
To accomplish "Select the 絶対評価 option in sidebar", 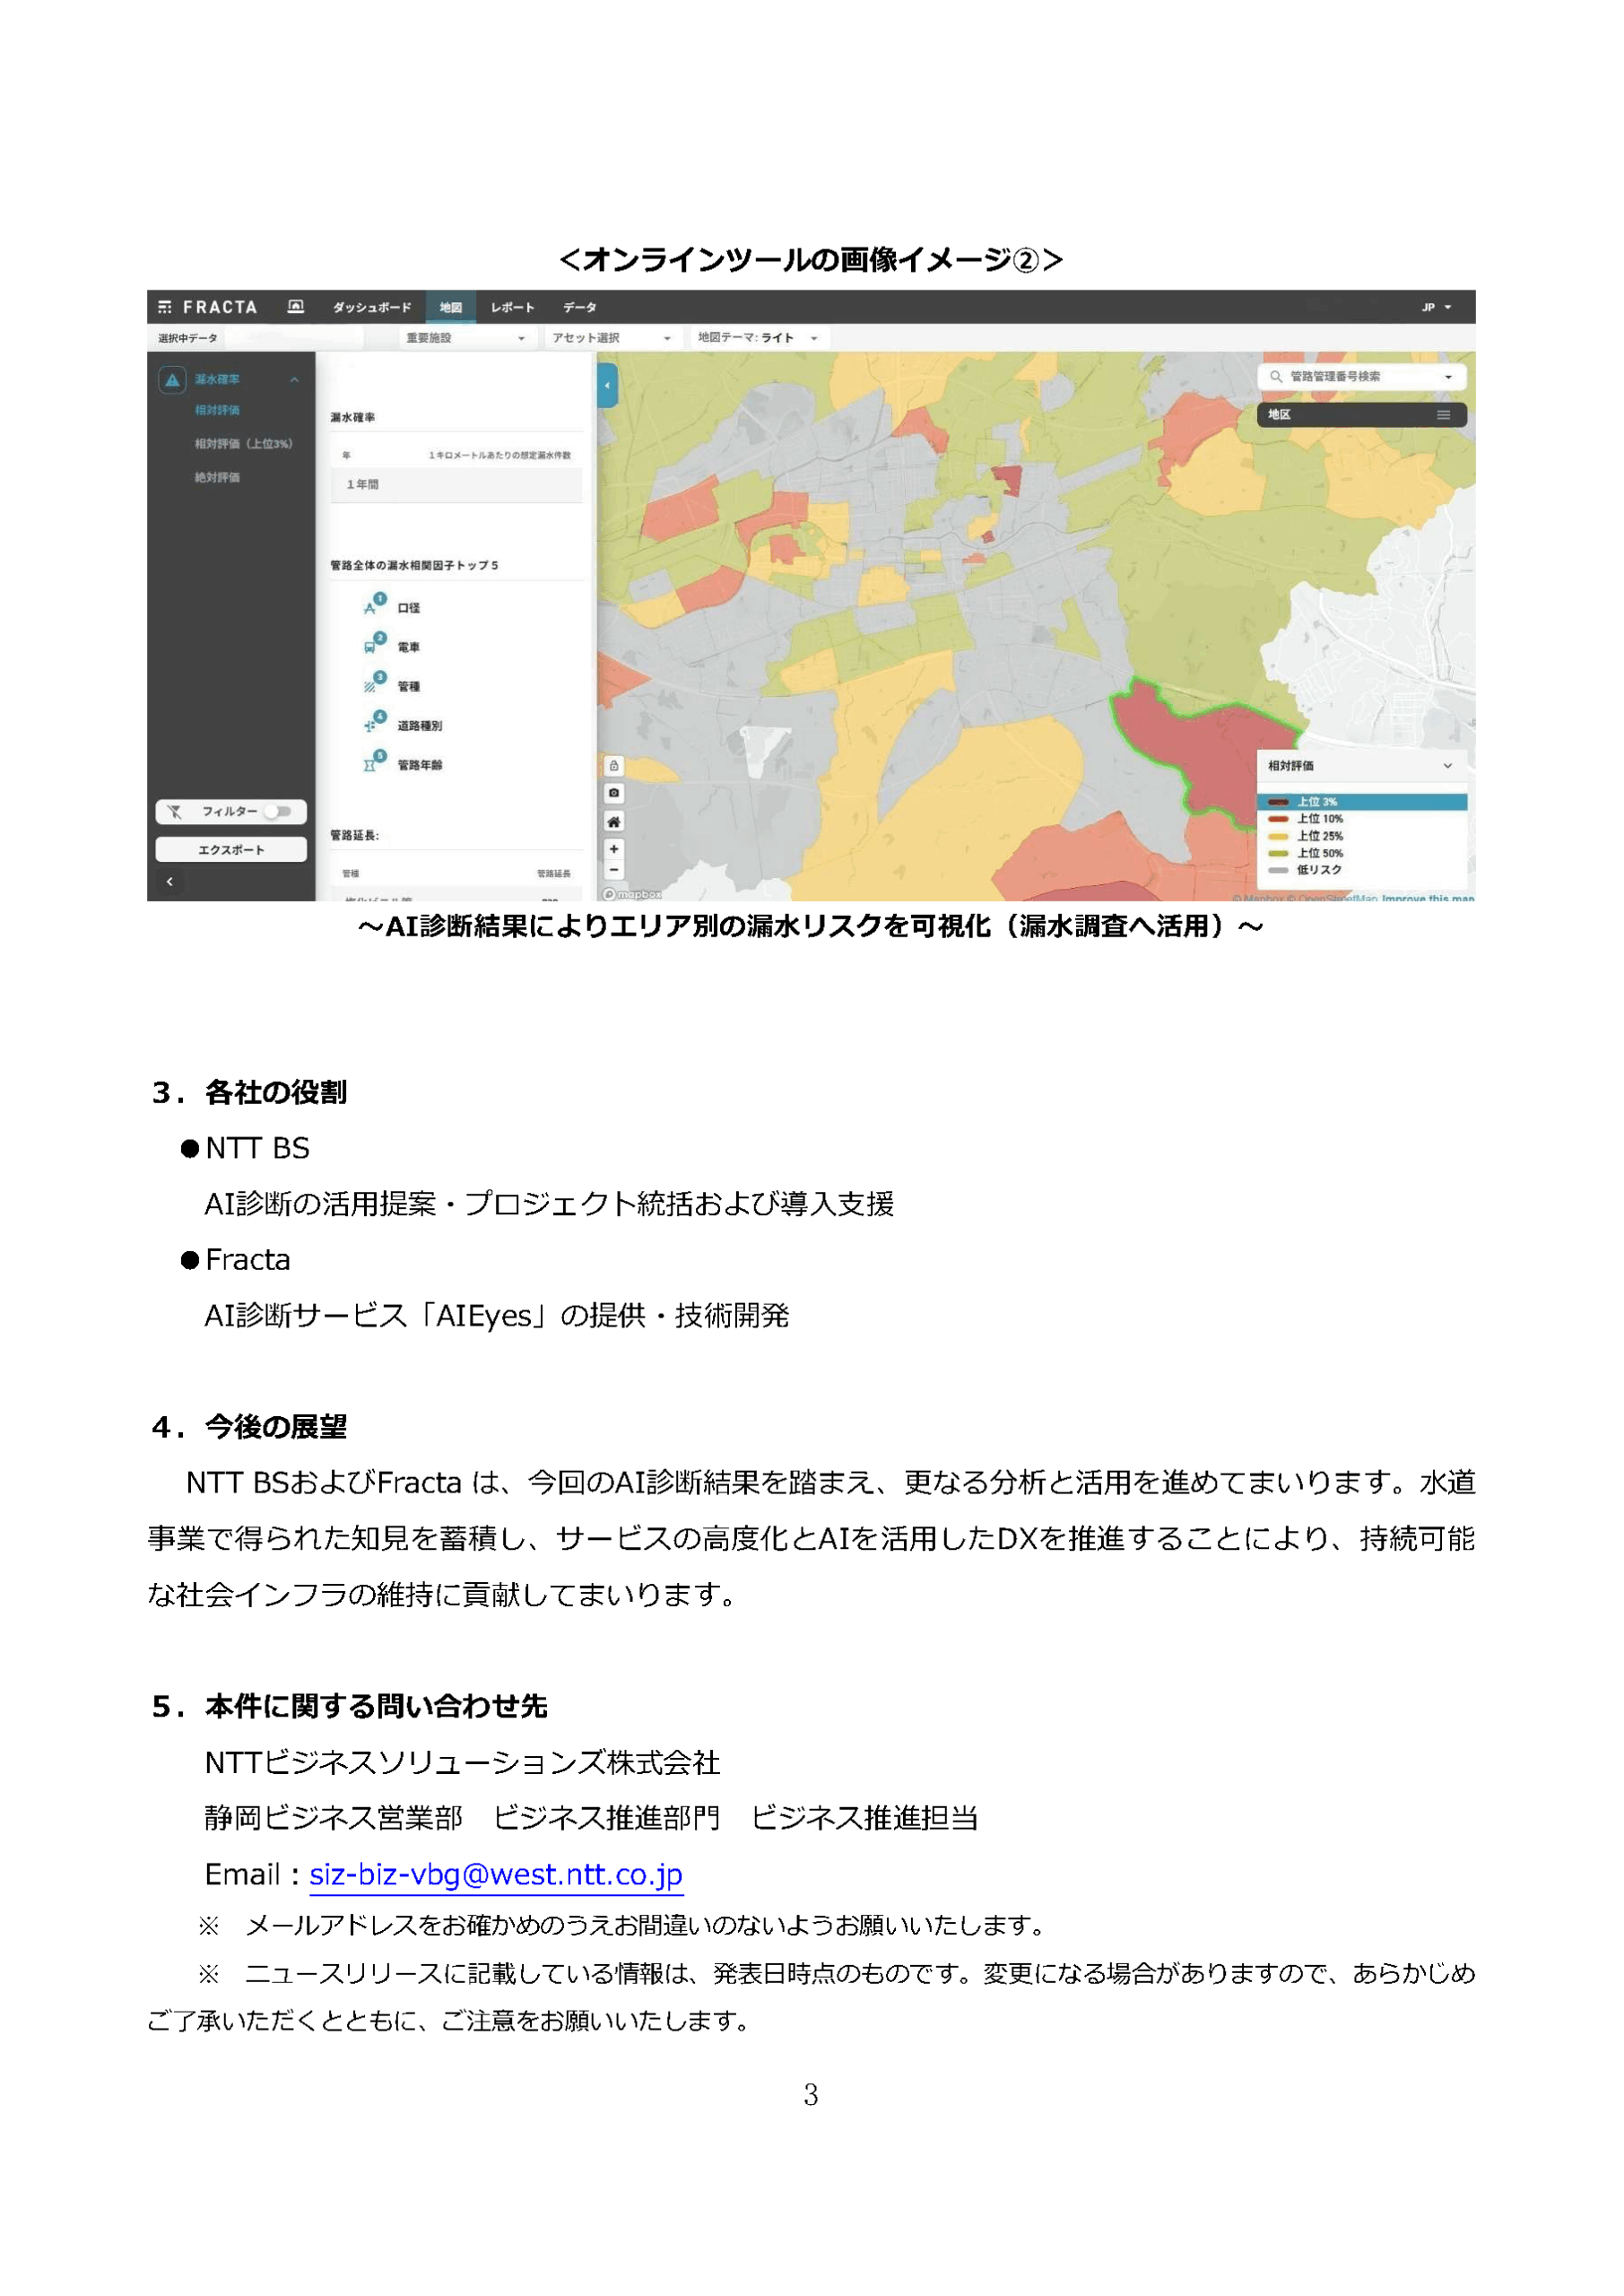I will [x=217, y=478].
